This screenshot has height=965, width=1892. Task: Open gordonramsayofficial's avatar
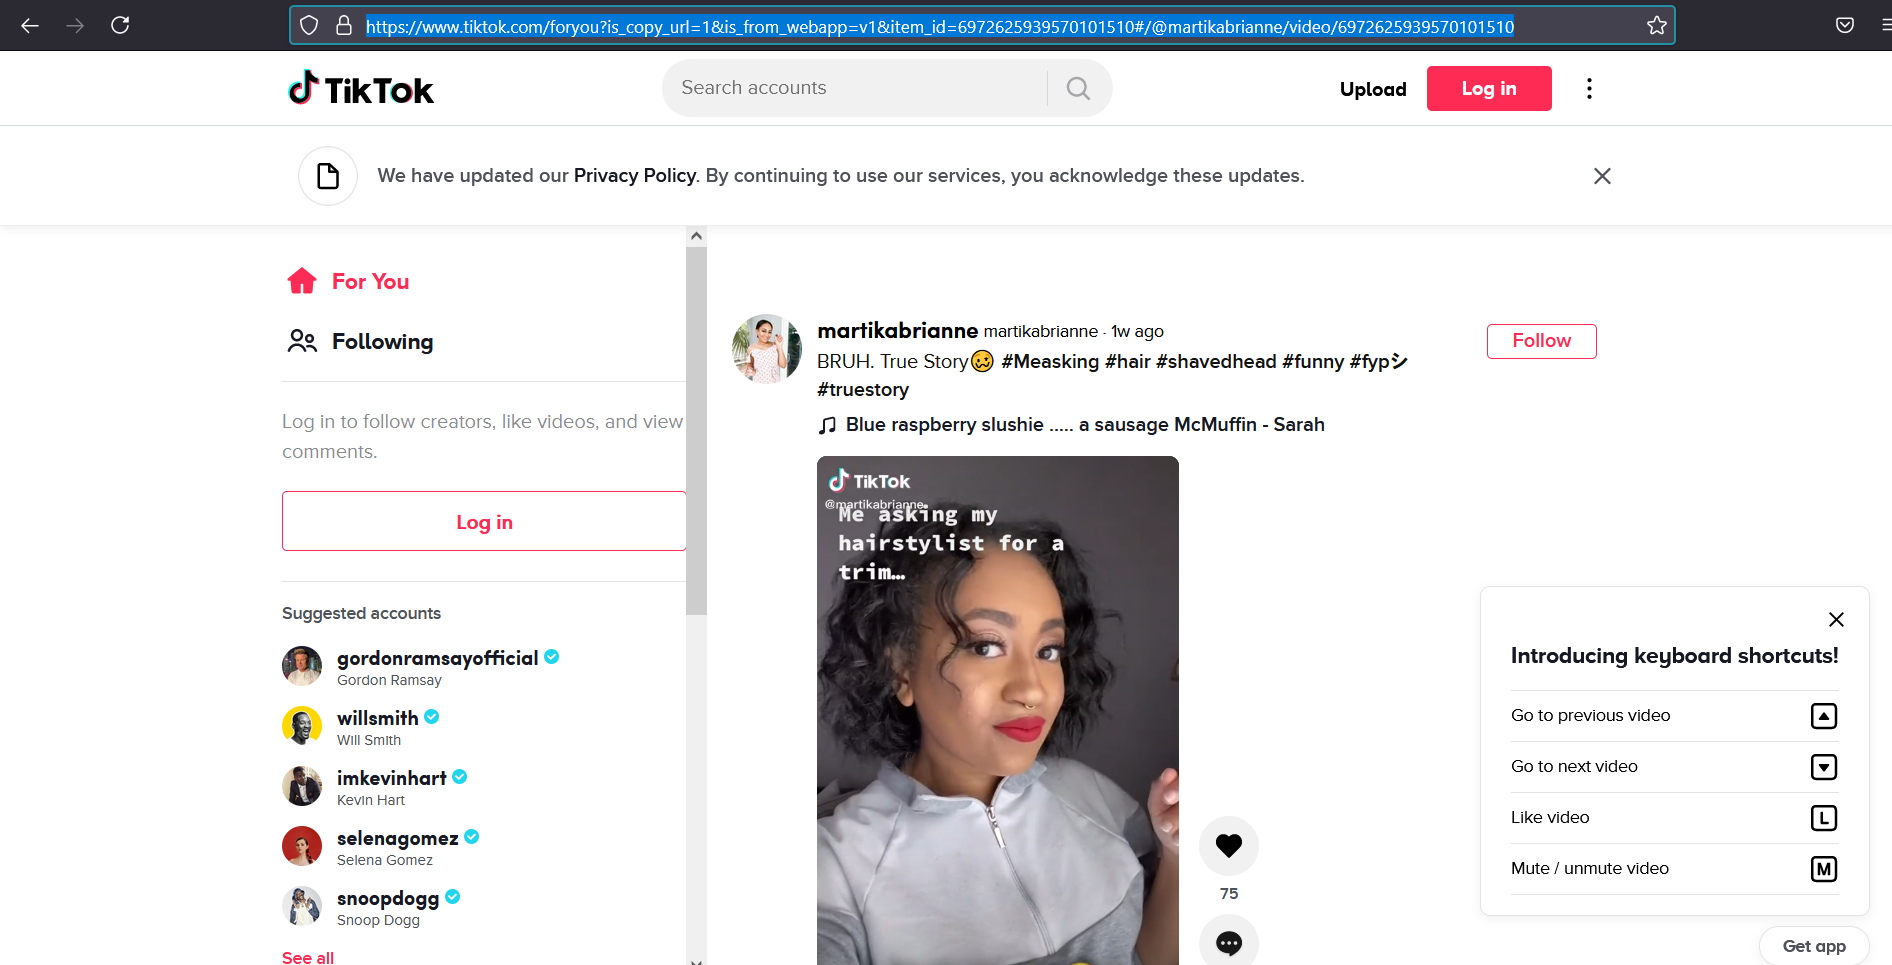click(x=302, y=666)
